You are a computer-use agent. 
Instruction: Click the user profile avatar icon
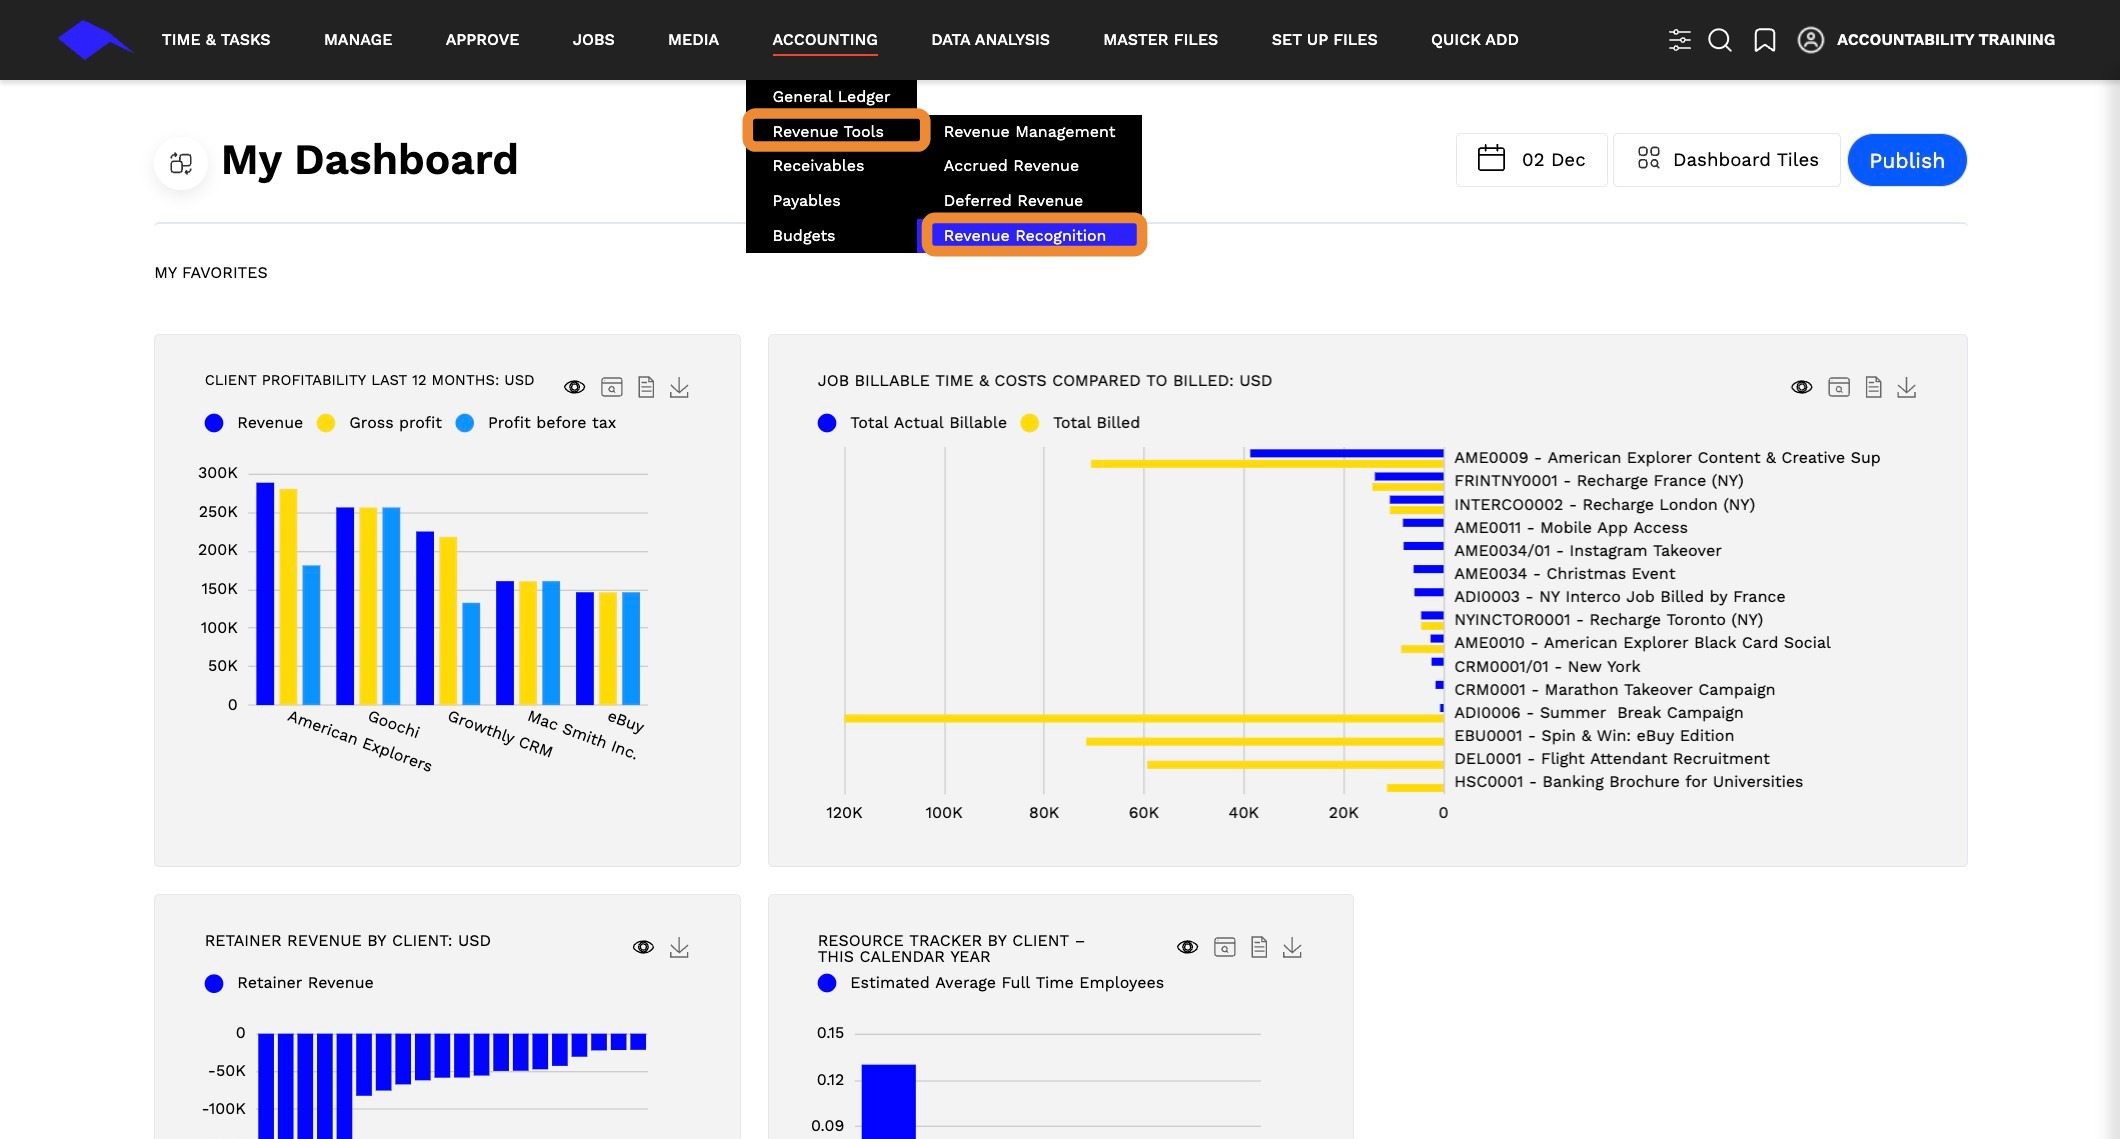coord(1811,40)
